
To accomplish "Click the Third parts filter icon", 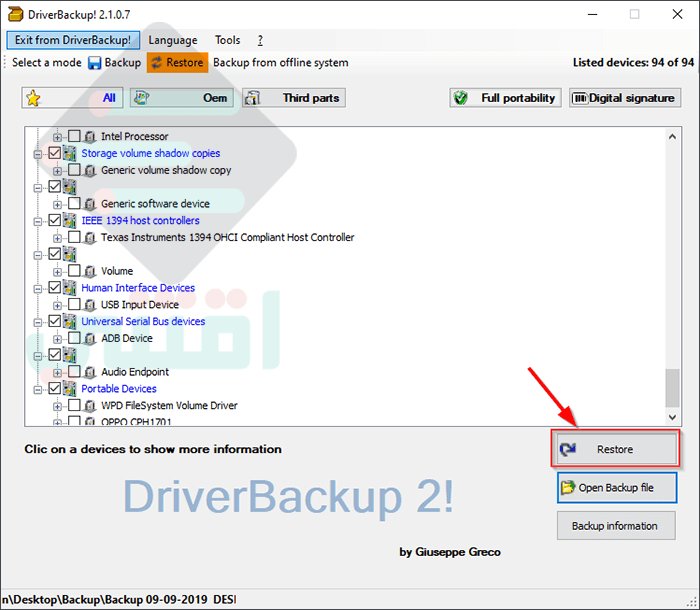I will [253, 98].
